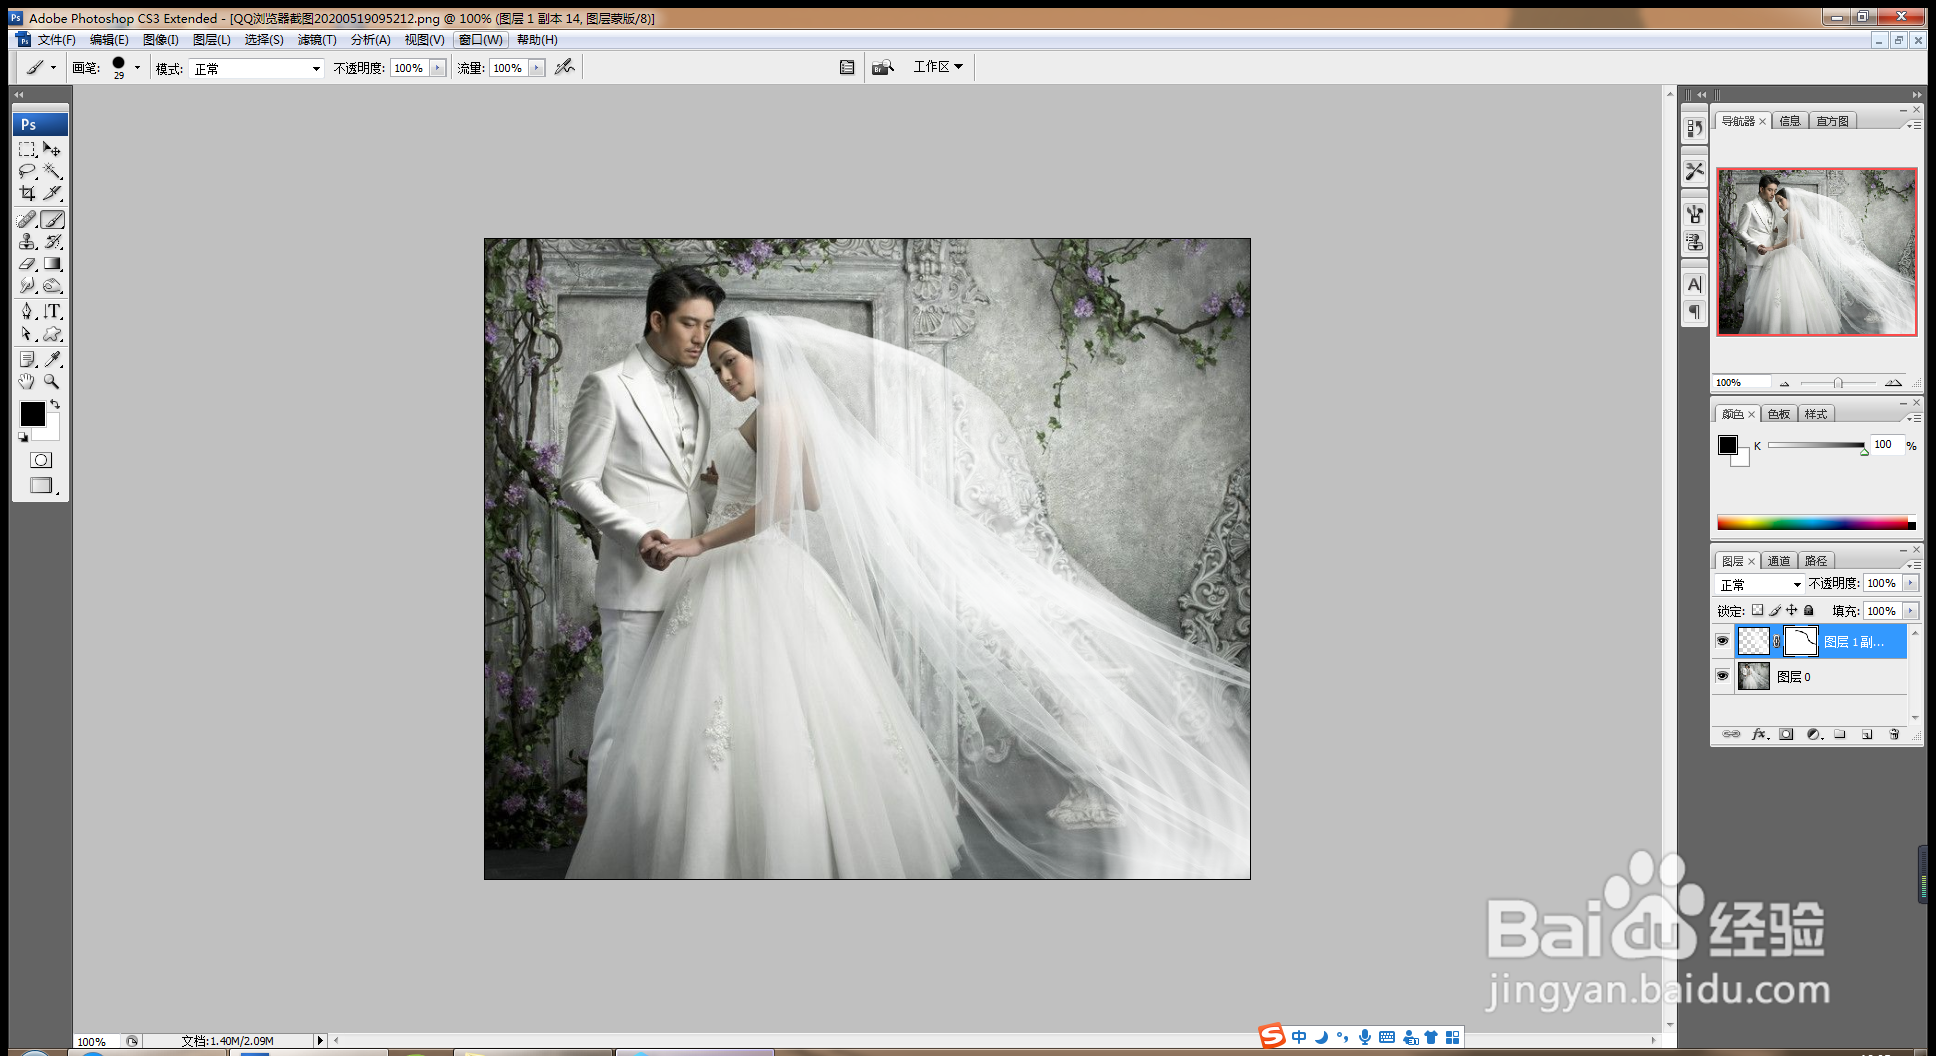Pick the Clone Stamp tool
The height and width of the screenshot is (1056, 1936).
pos(27,242)
